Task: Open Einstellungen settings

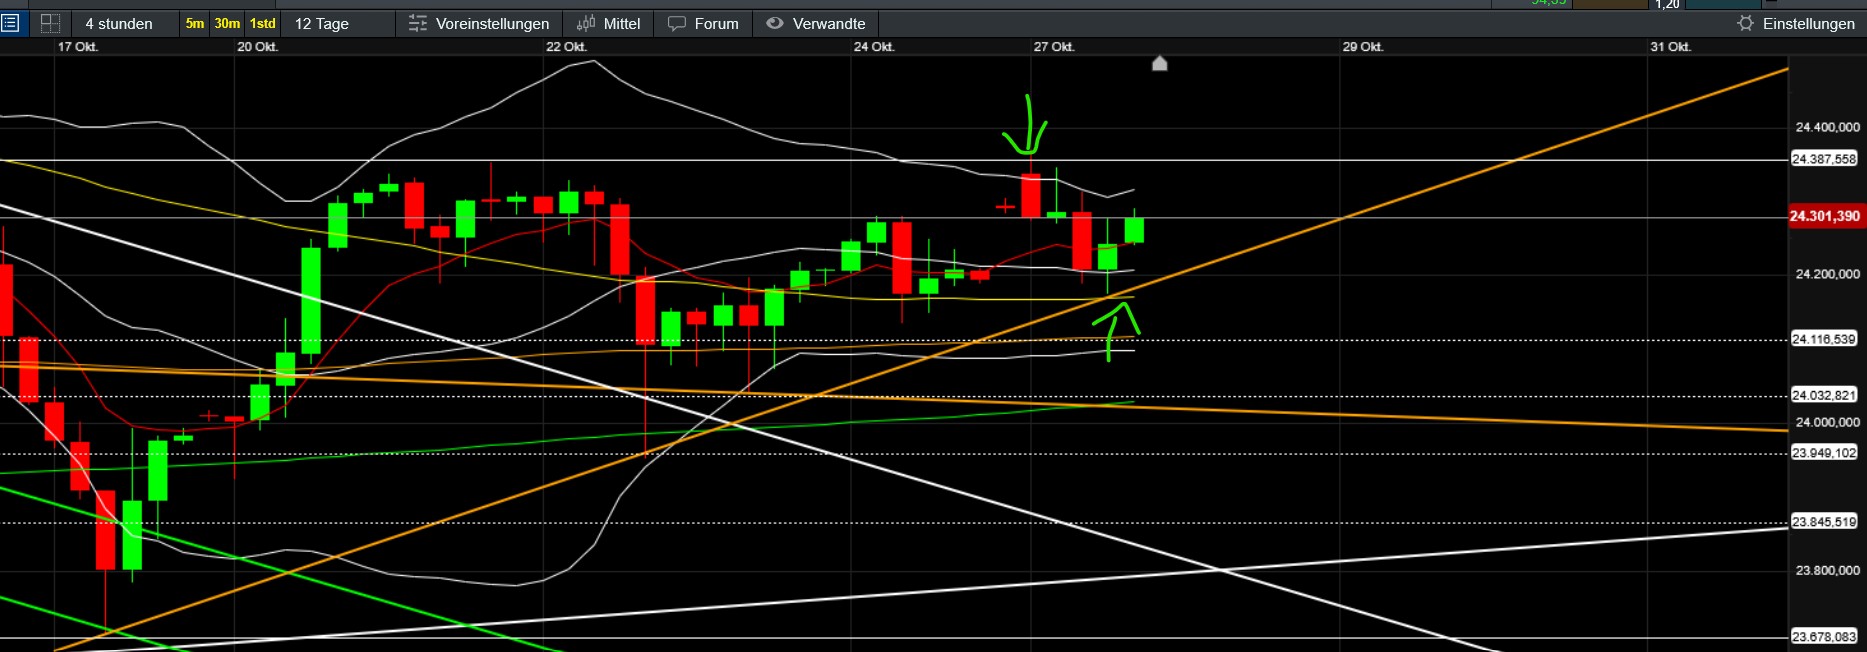Action: 1796,23
